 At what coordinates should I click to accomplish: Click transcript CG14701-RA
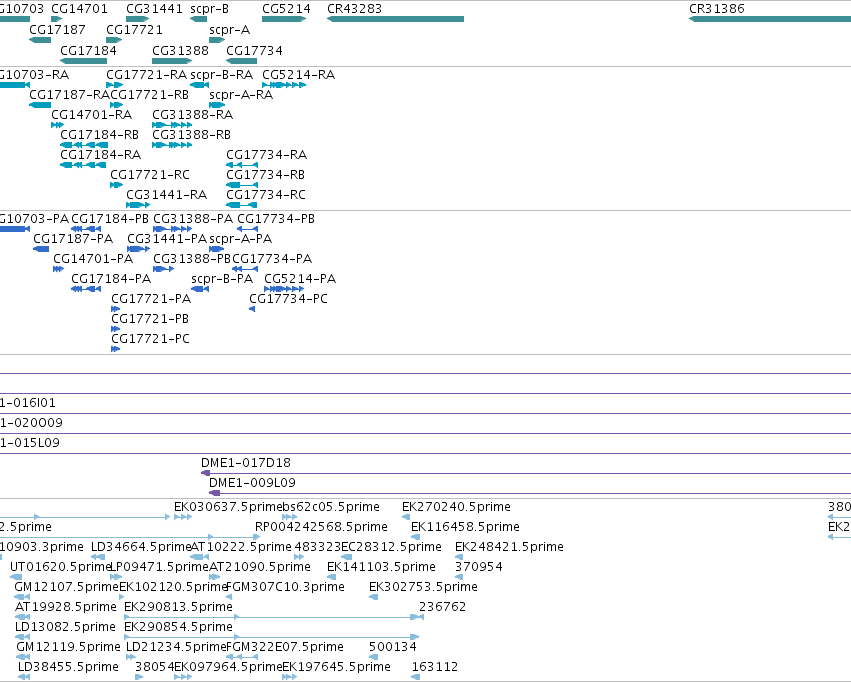click(92, 114)
